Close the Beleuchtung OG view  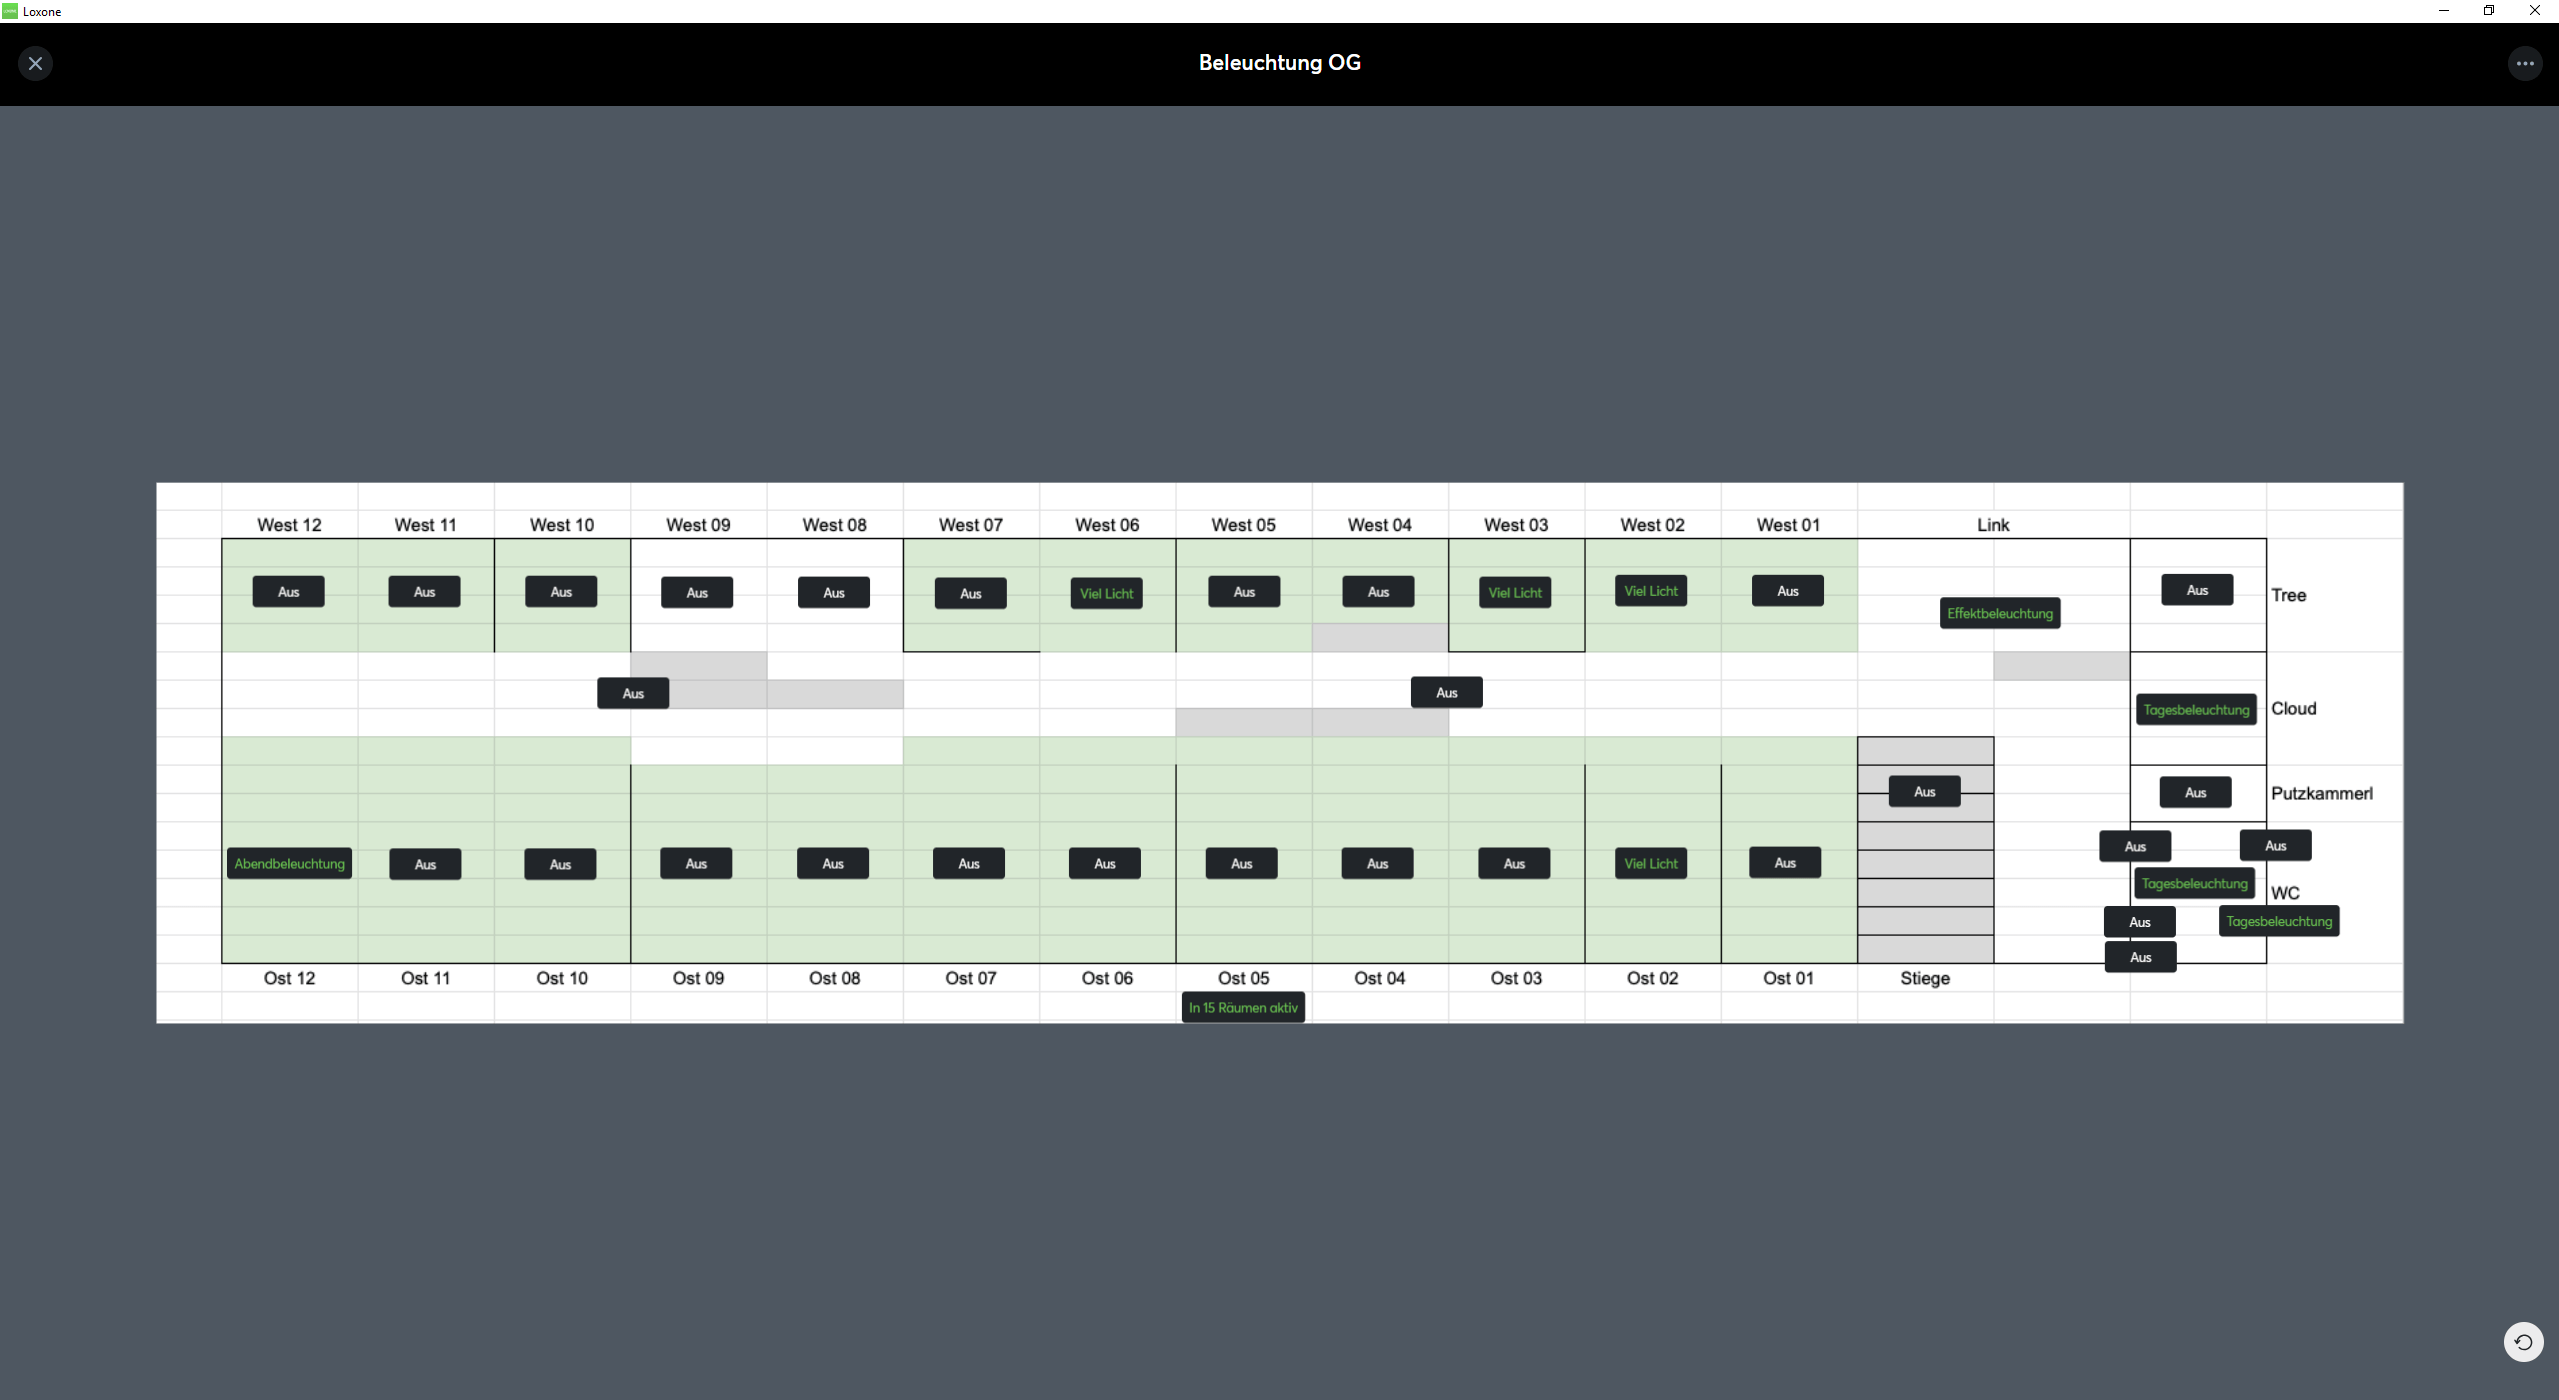[35, 64]
